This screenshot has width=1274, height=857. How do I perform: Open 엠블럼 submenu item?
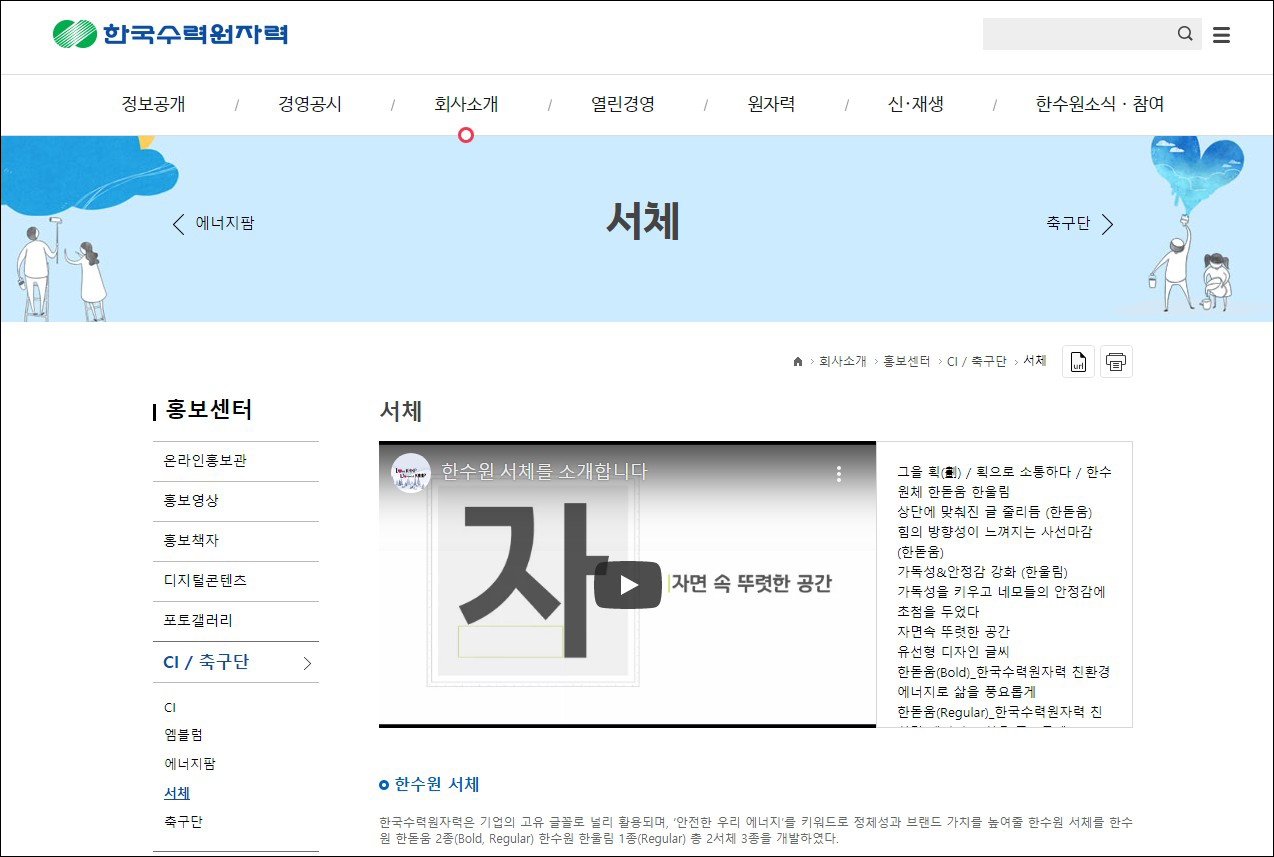point(184,735)
